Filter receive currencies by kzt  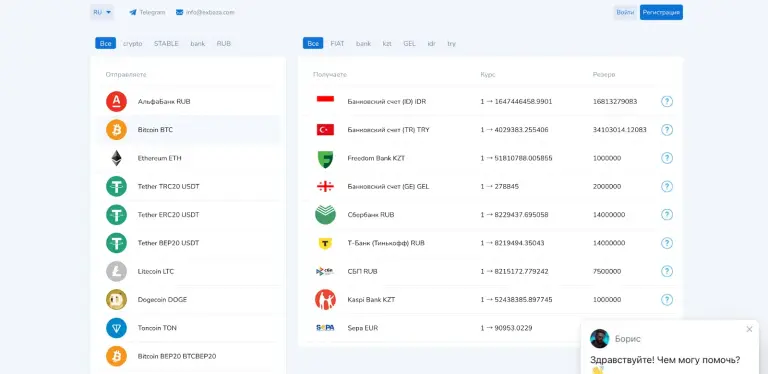point(387,44)
